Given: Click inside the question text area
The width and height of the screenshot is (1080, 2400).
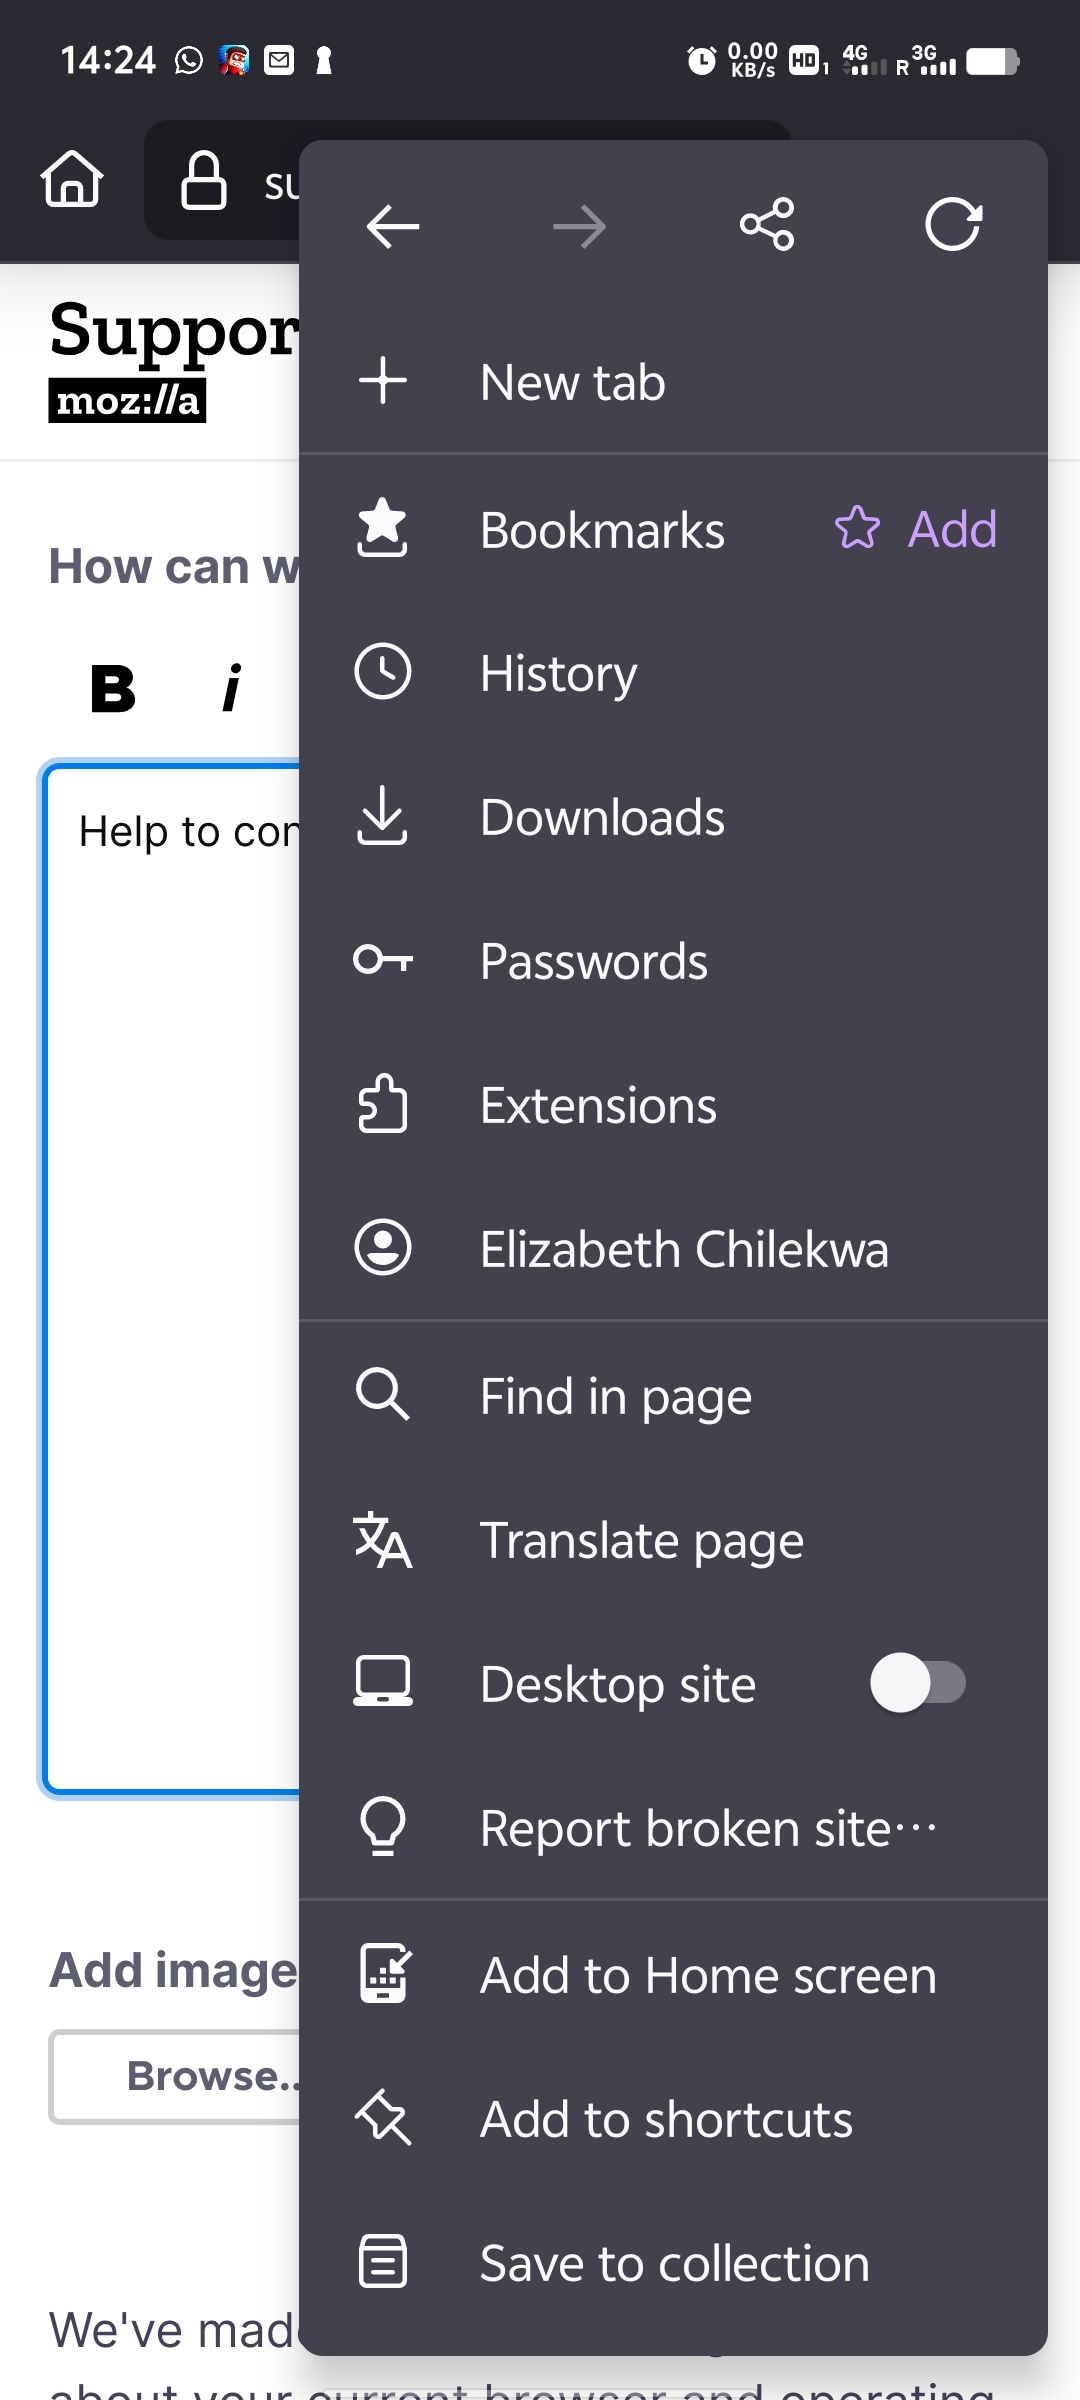Looking at the screenshot, I should tap(172, 1280).
